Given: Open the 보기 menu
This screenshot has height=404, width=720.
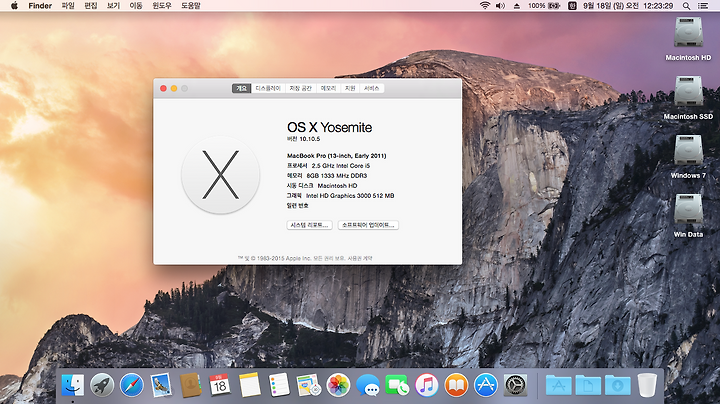Looking at the screenshot, I should 113,6.
